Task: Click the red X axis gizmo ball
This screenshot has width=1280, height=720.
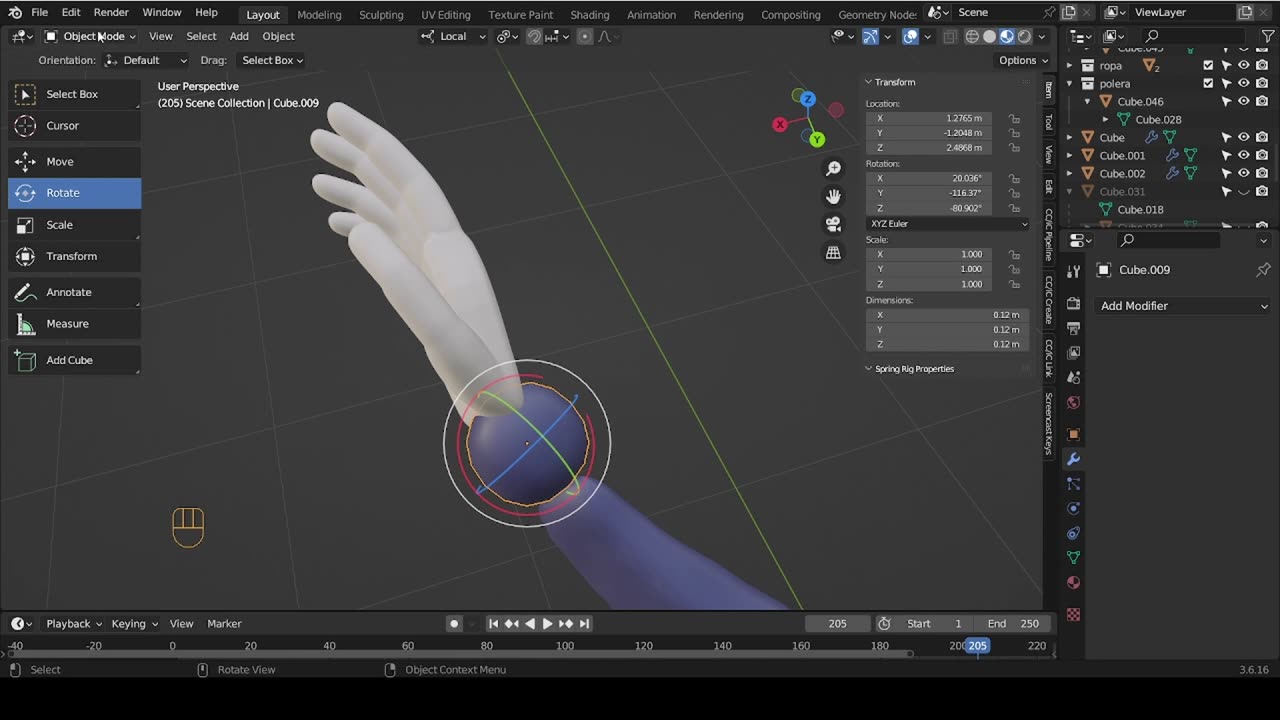Action: pyautogui.click(x=780, y=125)
